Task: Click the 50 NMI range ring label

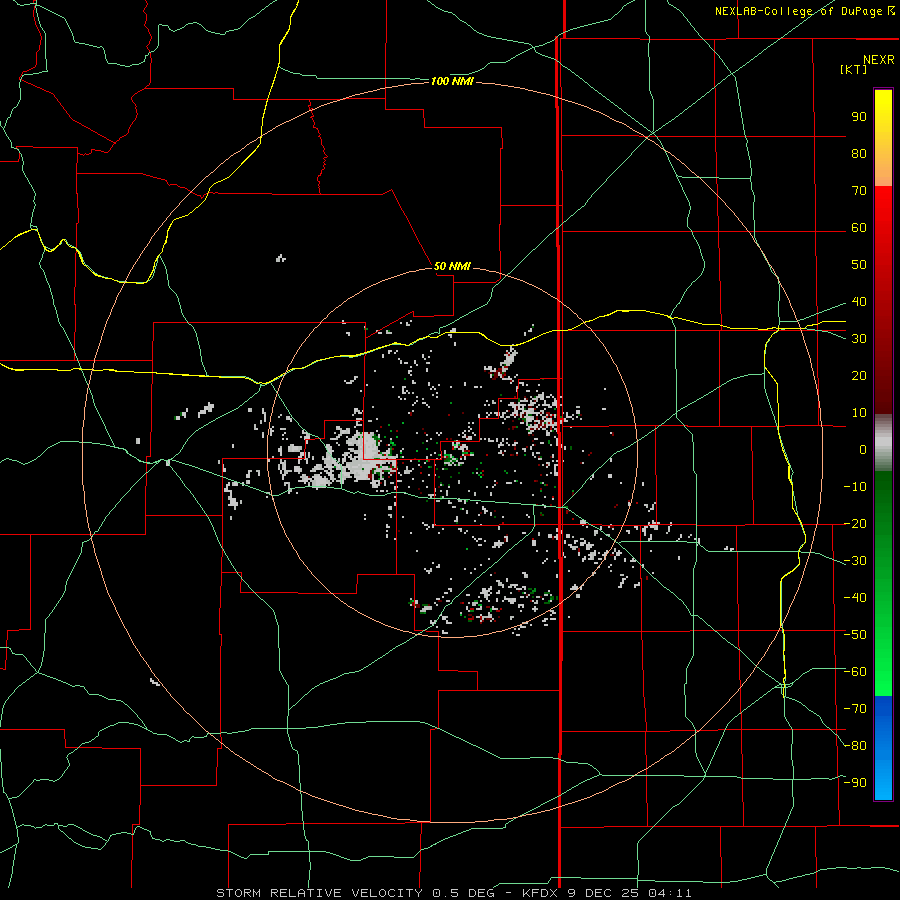Action: (452, 266)
